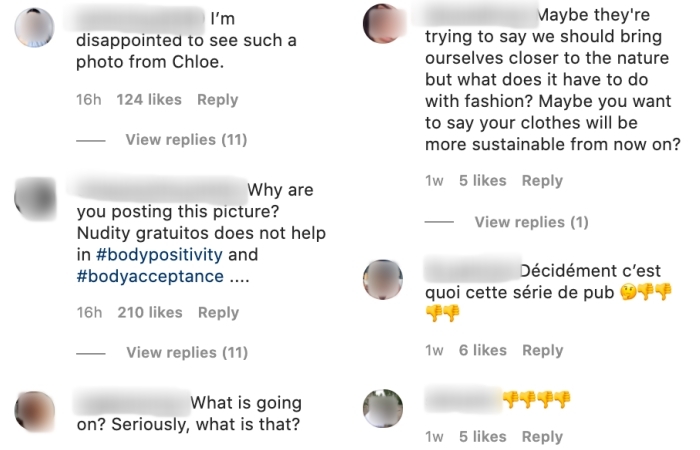Viewport: 700px width, 450px height.
Task: Reply to the sustainable clothes comment
Action: [542, 181]
